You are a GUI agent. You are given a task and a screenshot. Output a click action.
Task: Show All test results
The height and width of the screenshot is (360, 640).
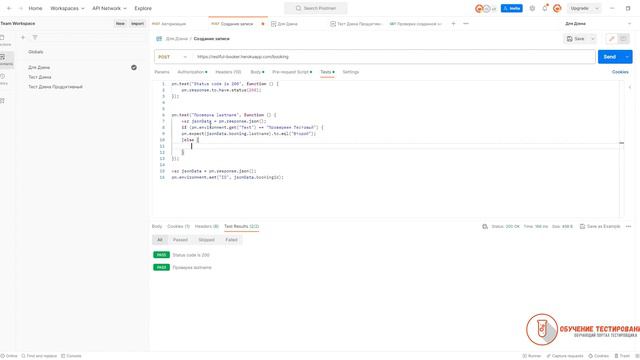pos(160,240)
